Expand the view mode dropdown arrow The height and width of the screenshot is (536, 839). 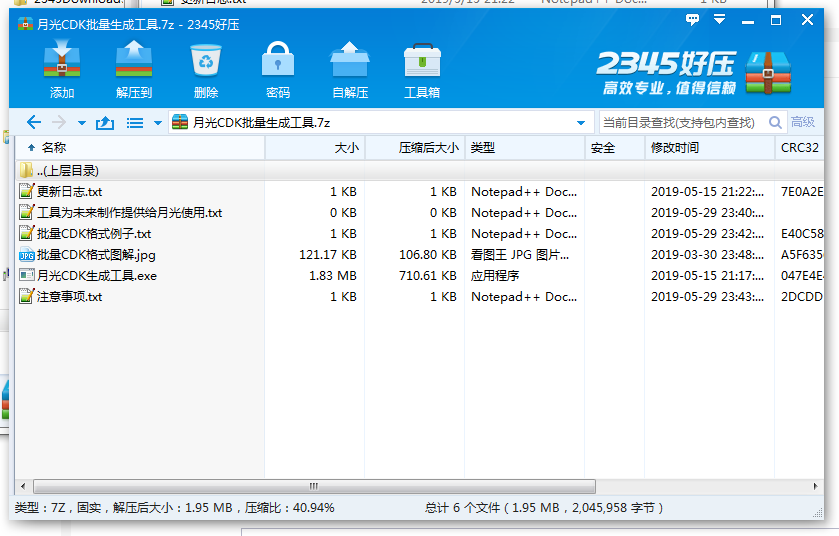(157, 123)
